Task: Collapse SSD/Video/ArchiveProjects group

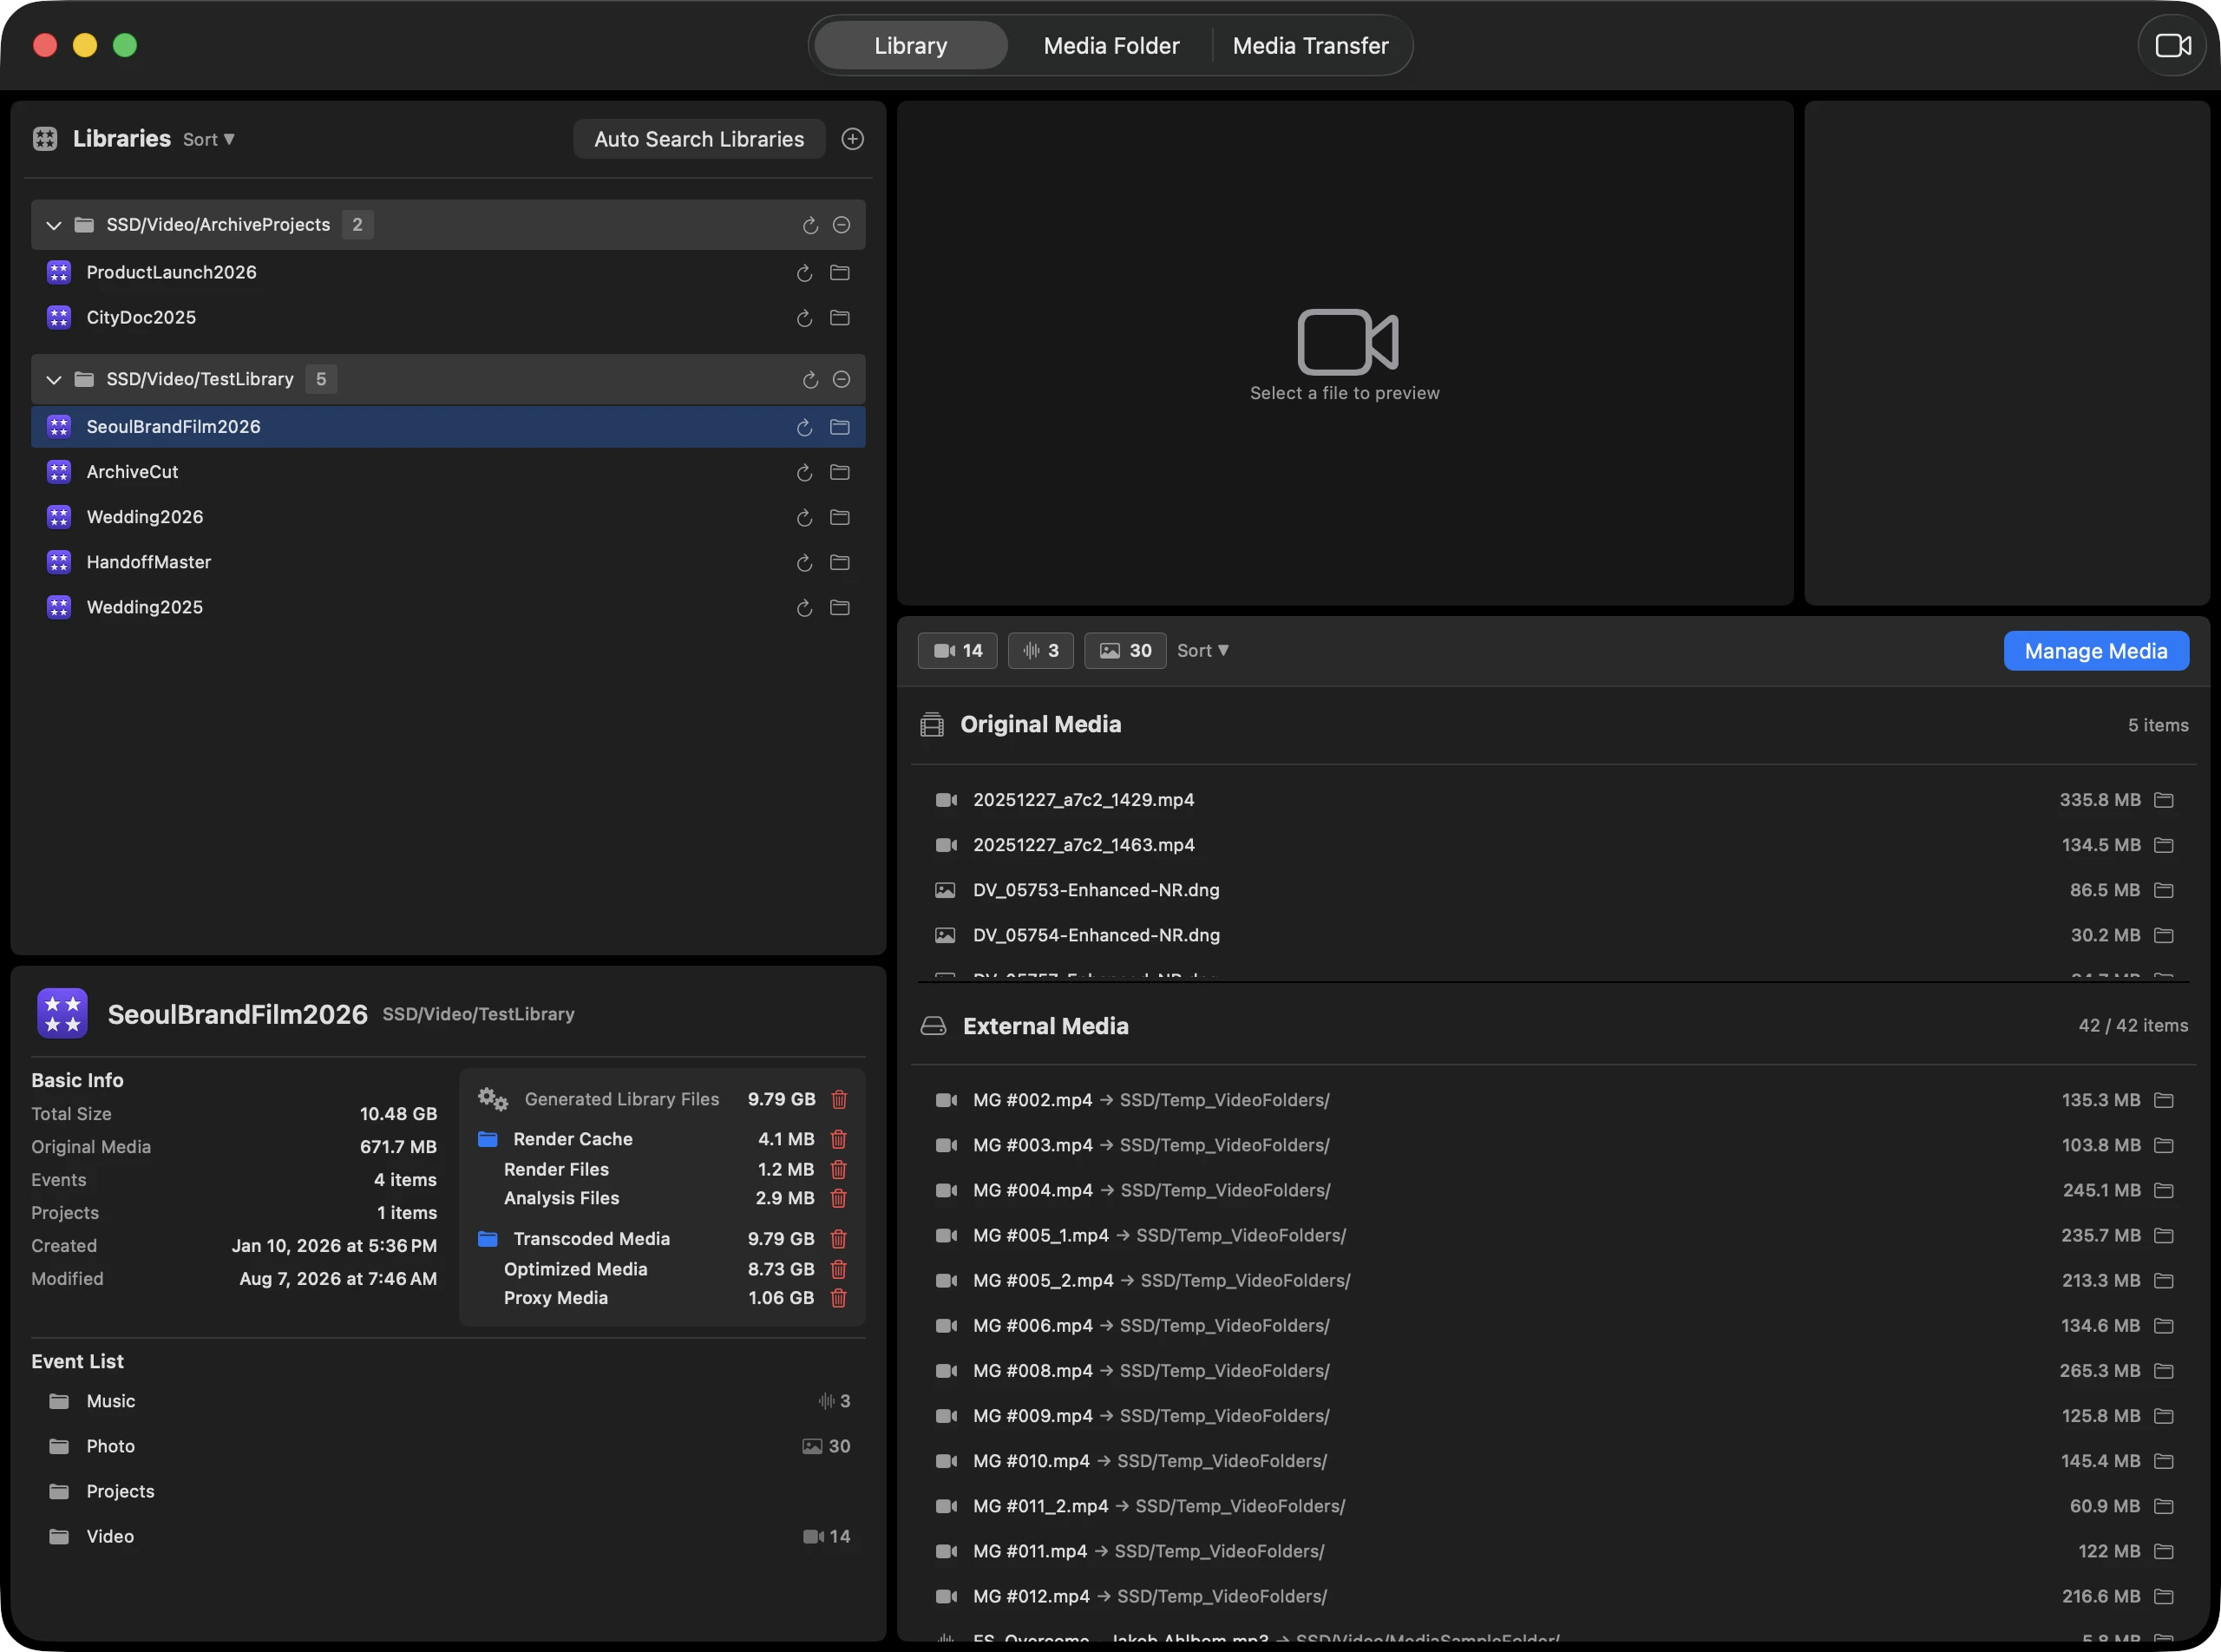Action: pyautogui.click(x=54, y=225)
